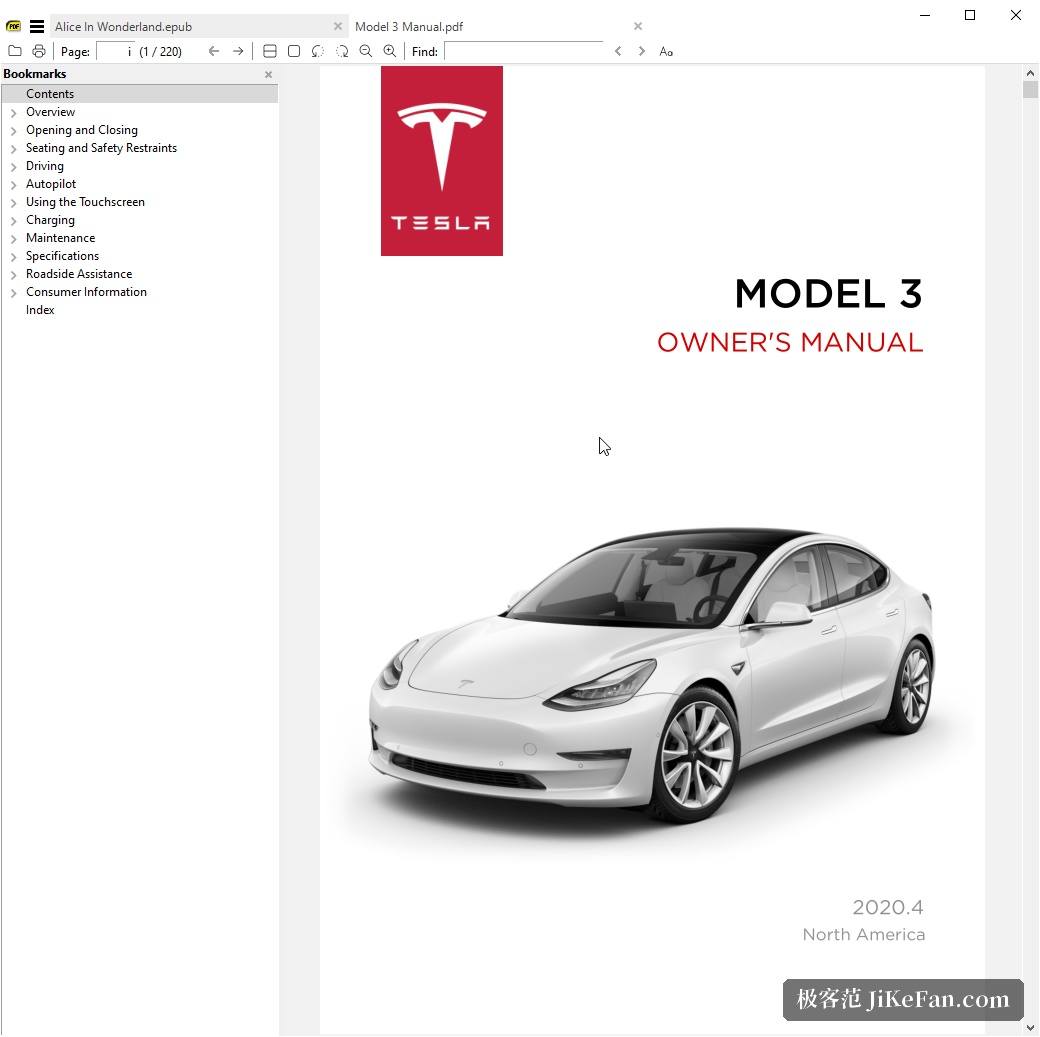This screenshot has width=1040, height=1037.
Task: Expand the Maintenance bookmark
Action: click(x=13, y=239)
